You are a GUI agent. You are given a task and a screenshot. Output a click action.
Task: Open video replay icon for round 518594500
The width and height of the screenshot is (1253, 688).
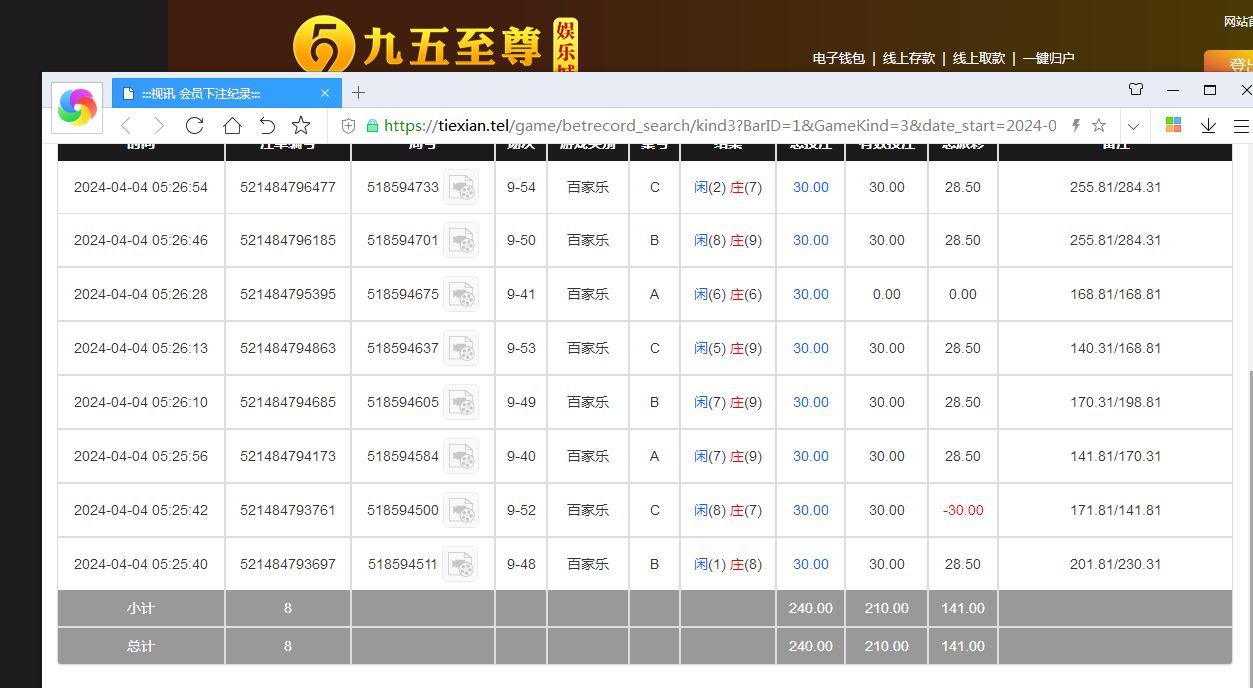click(x=461, y=510)
